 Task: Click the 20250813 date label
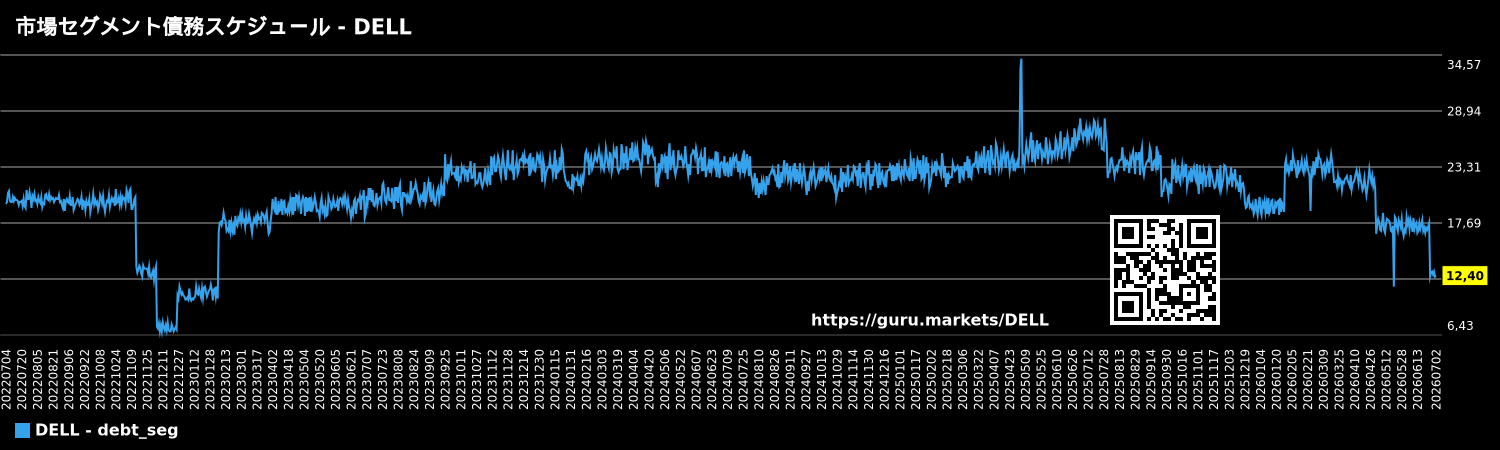point(1119,378)
